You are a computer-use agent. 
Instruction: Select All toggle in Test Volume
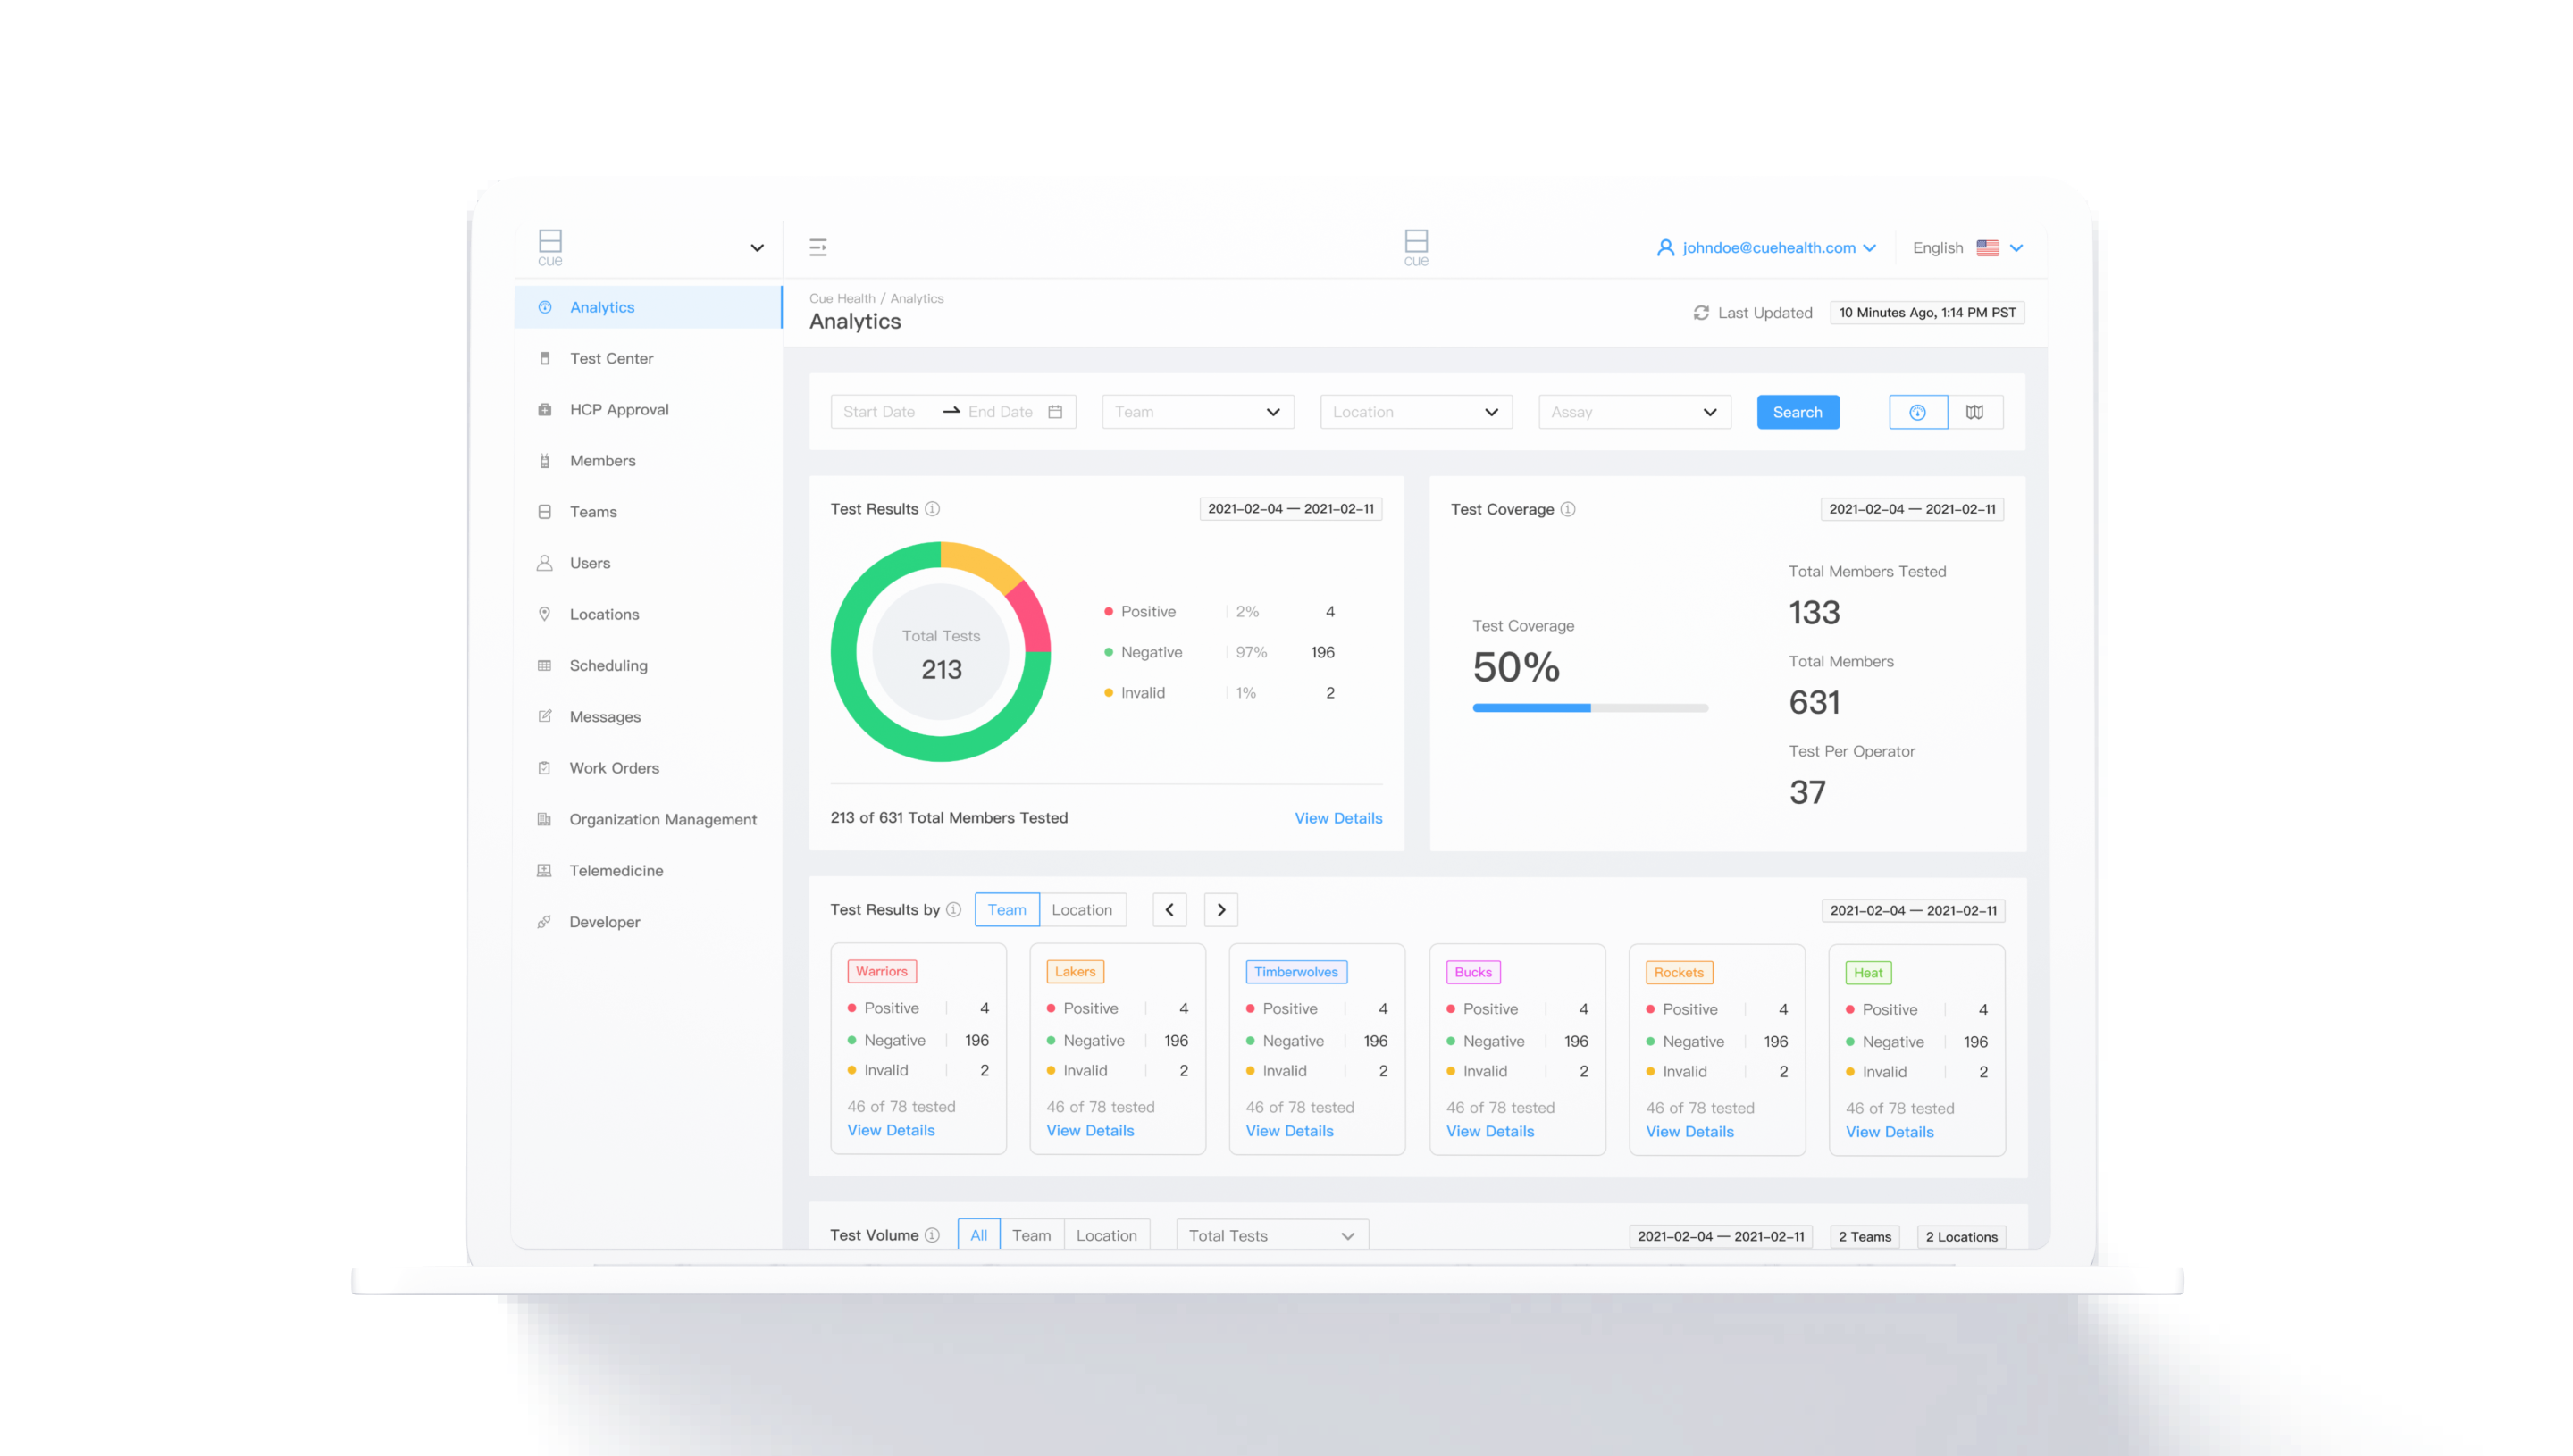click(978, 1236)
